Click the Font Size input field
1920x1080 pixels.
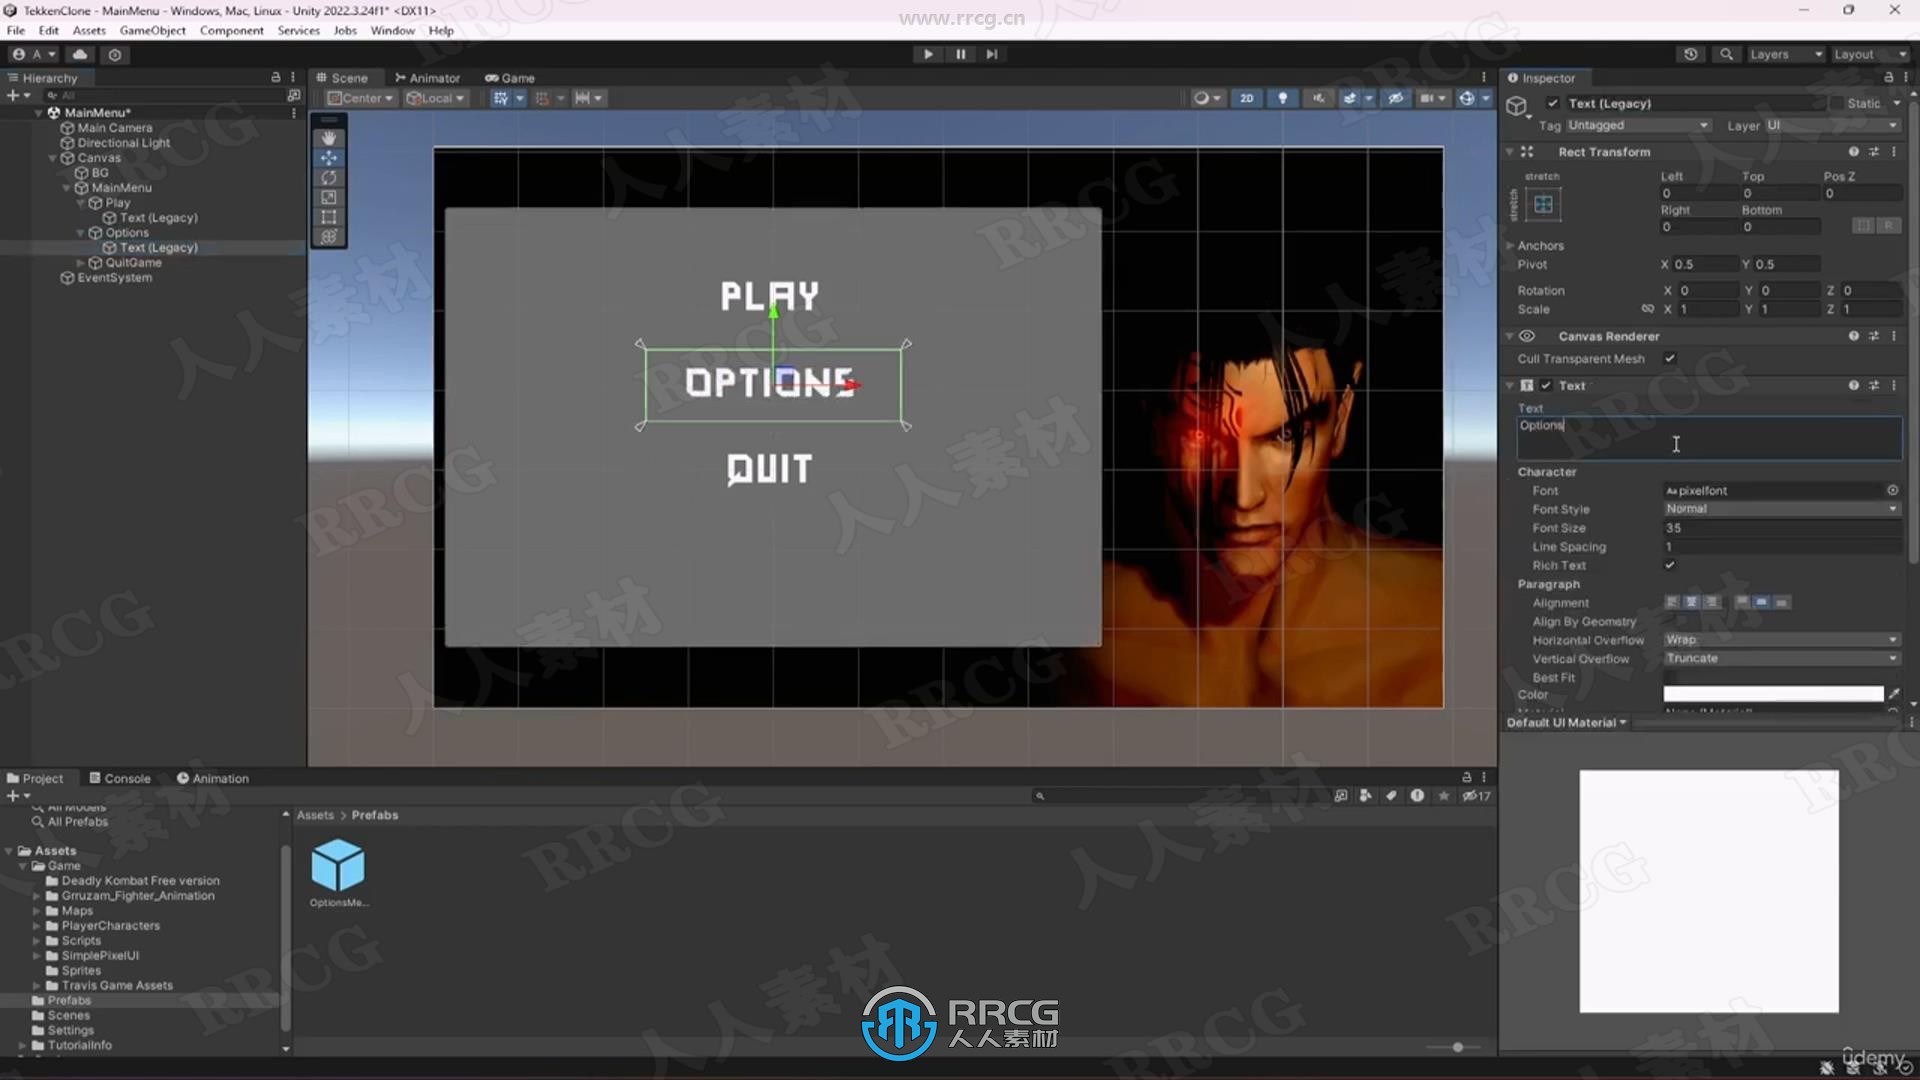(x=1781, y=528)
